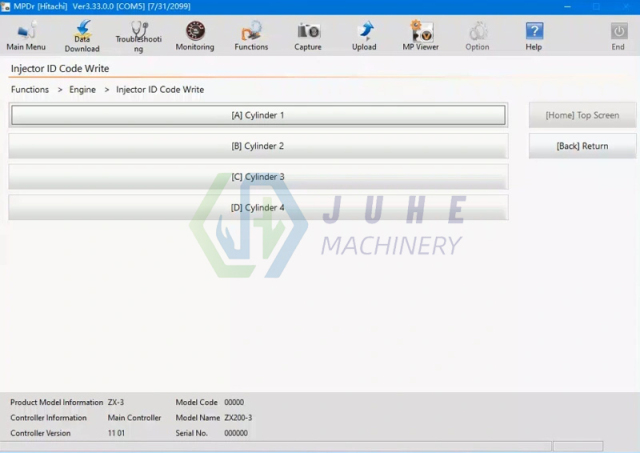Click the Product Model Information label
Viewport: 640px width, 453px height.
click(x=57, y=402)
